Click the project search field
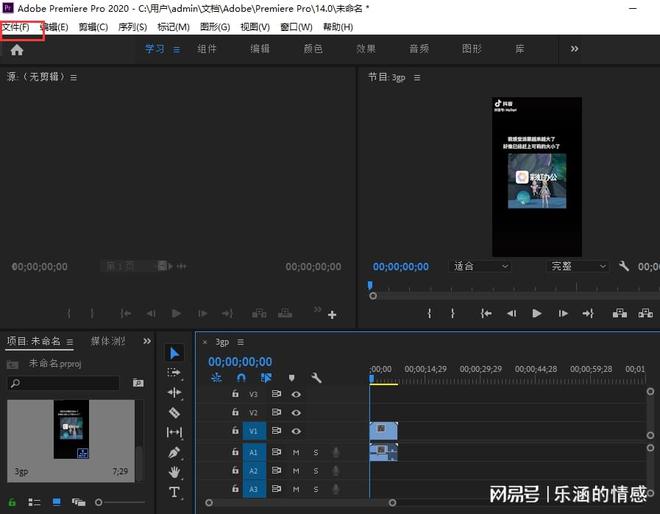The height and width of the screenshot is (514, 660). click(64, 383)
